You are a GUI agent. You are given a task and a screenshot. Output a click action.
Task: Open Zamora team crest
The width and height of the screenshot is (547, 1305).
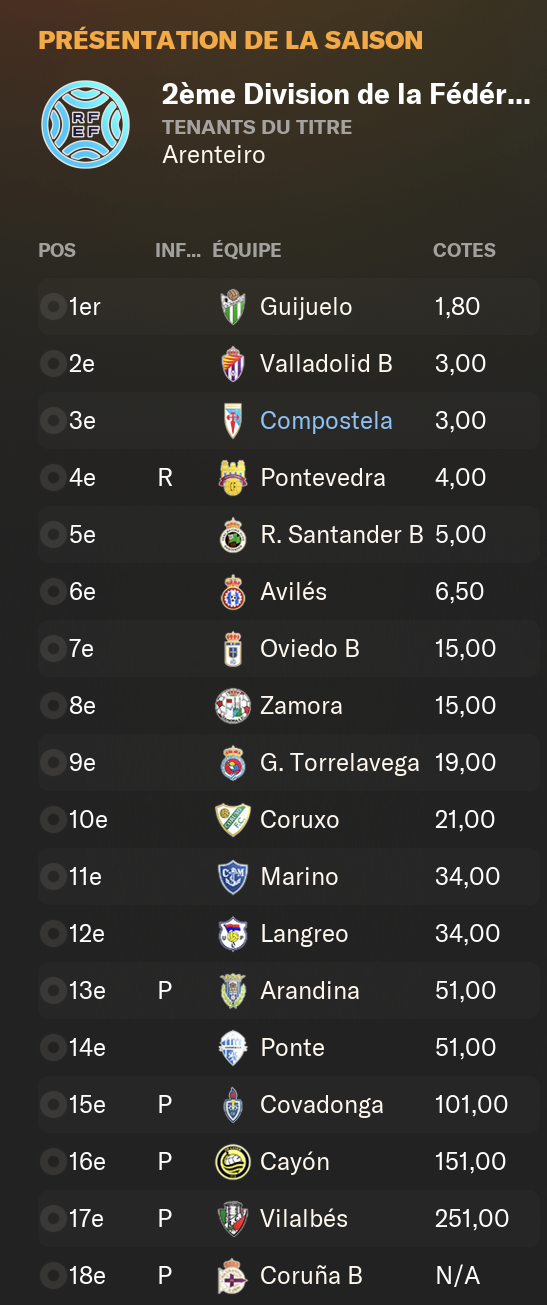tap(233, 705)
